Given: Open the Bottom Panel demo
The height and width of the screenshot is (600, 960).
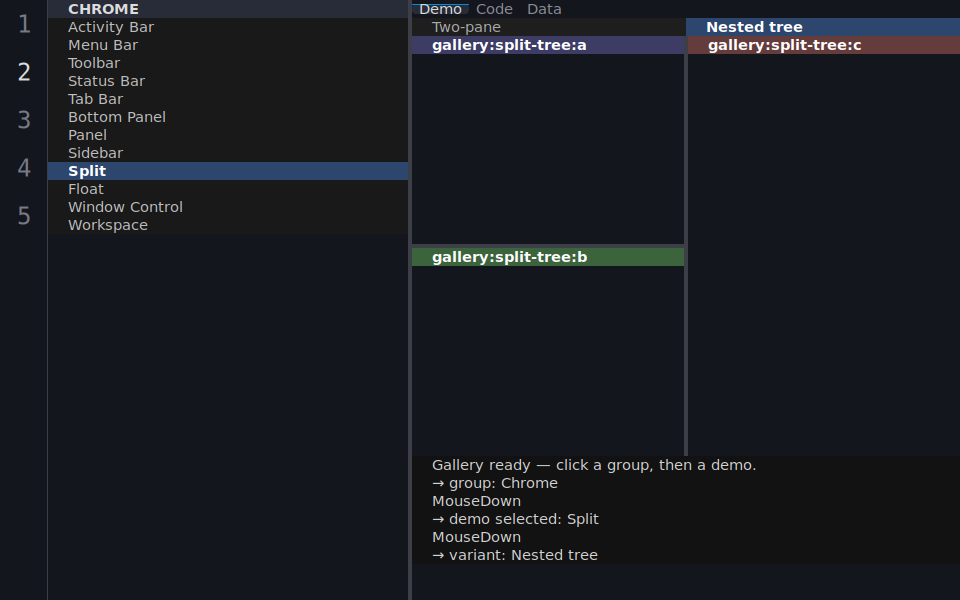Looking at the screenshot, I should pyautogui.click(x=228, y=117).
